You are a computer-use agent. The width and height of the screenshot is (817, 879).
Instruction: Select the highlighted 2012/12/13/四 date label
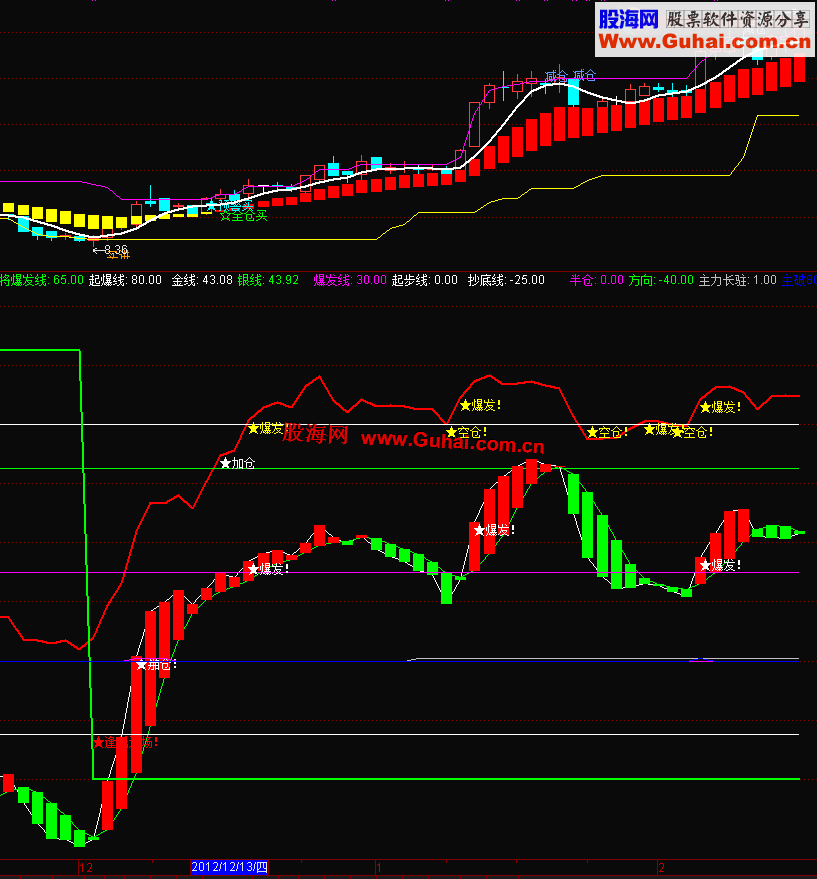click(x=229, y=867)
